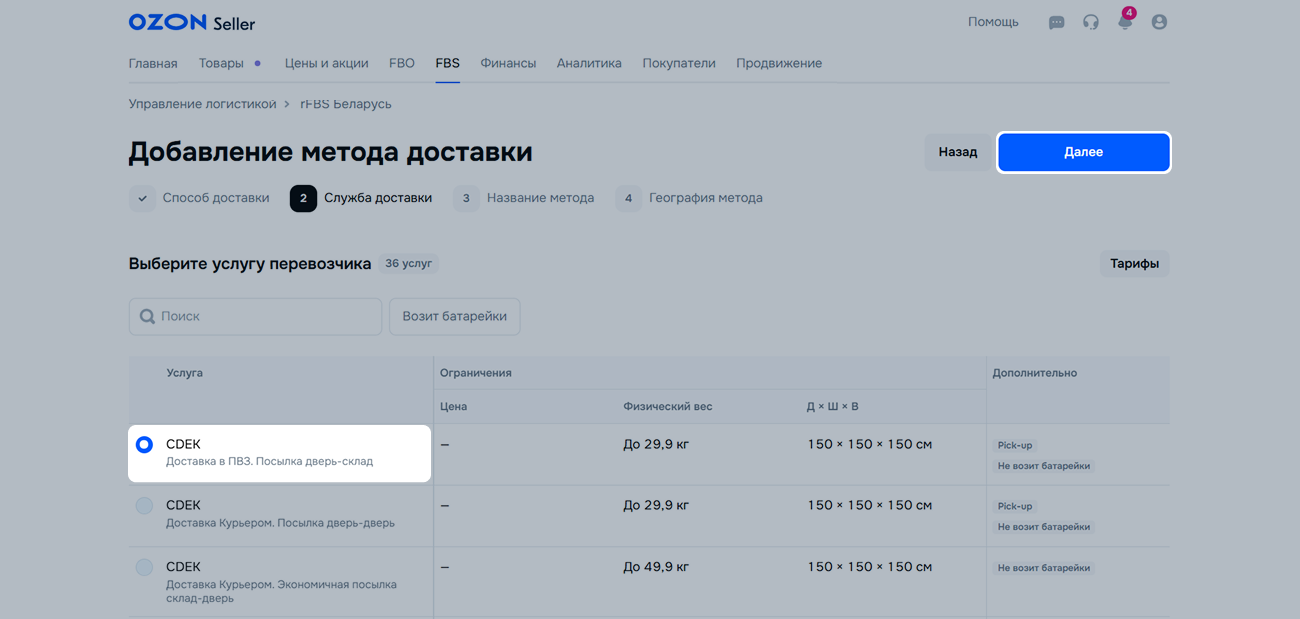Toggle the Возит батарейки filter
This screenshot has height=619, width=1300.
454,316
